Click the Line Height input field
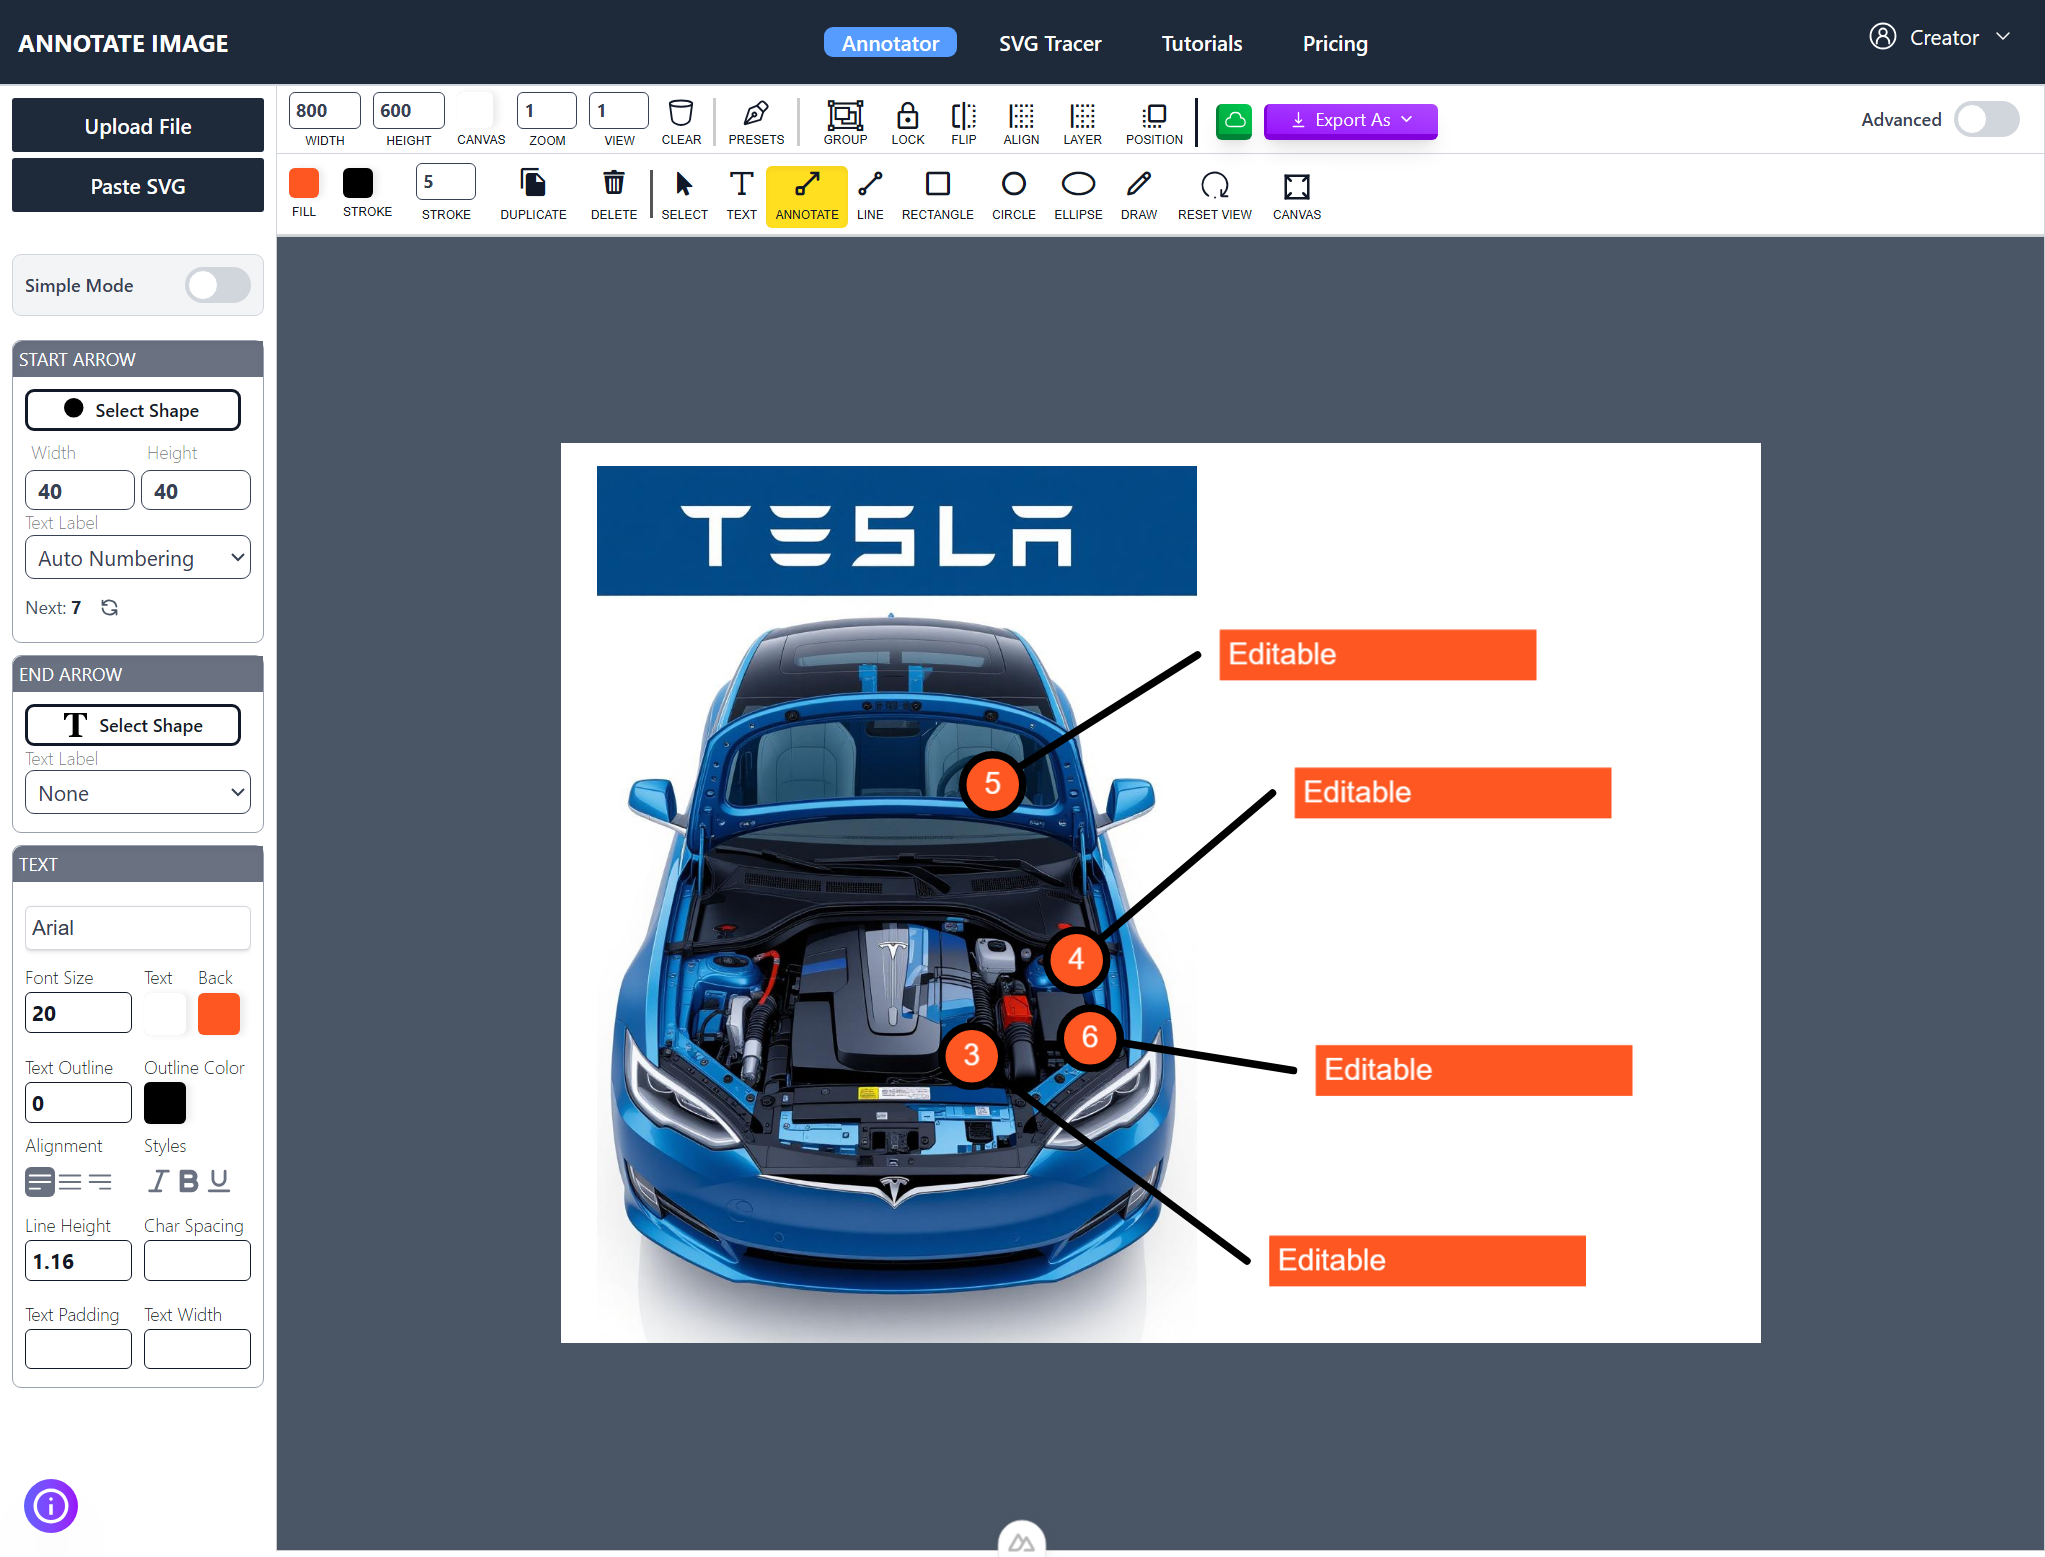This screenshot has height=1557, width=2045. [x=78, y=1261]
